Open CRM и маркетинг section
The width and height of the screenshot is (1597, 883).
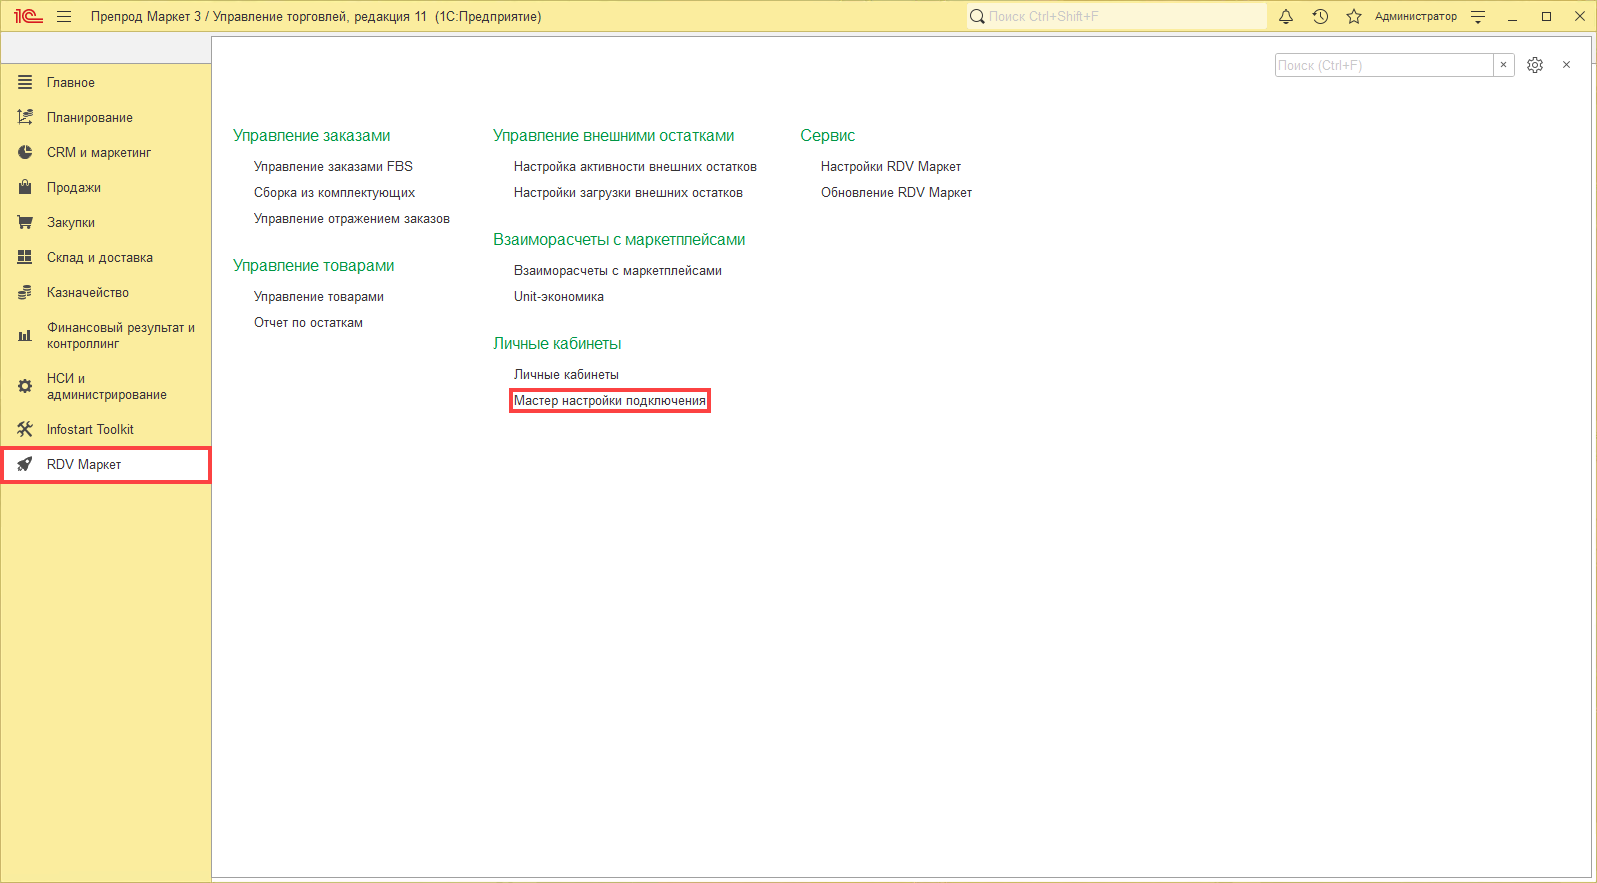pos(106,152)
